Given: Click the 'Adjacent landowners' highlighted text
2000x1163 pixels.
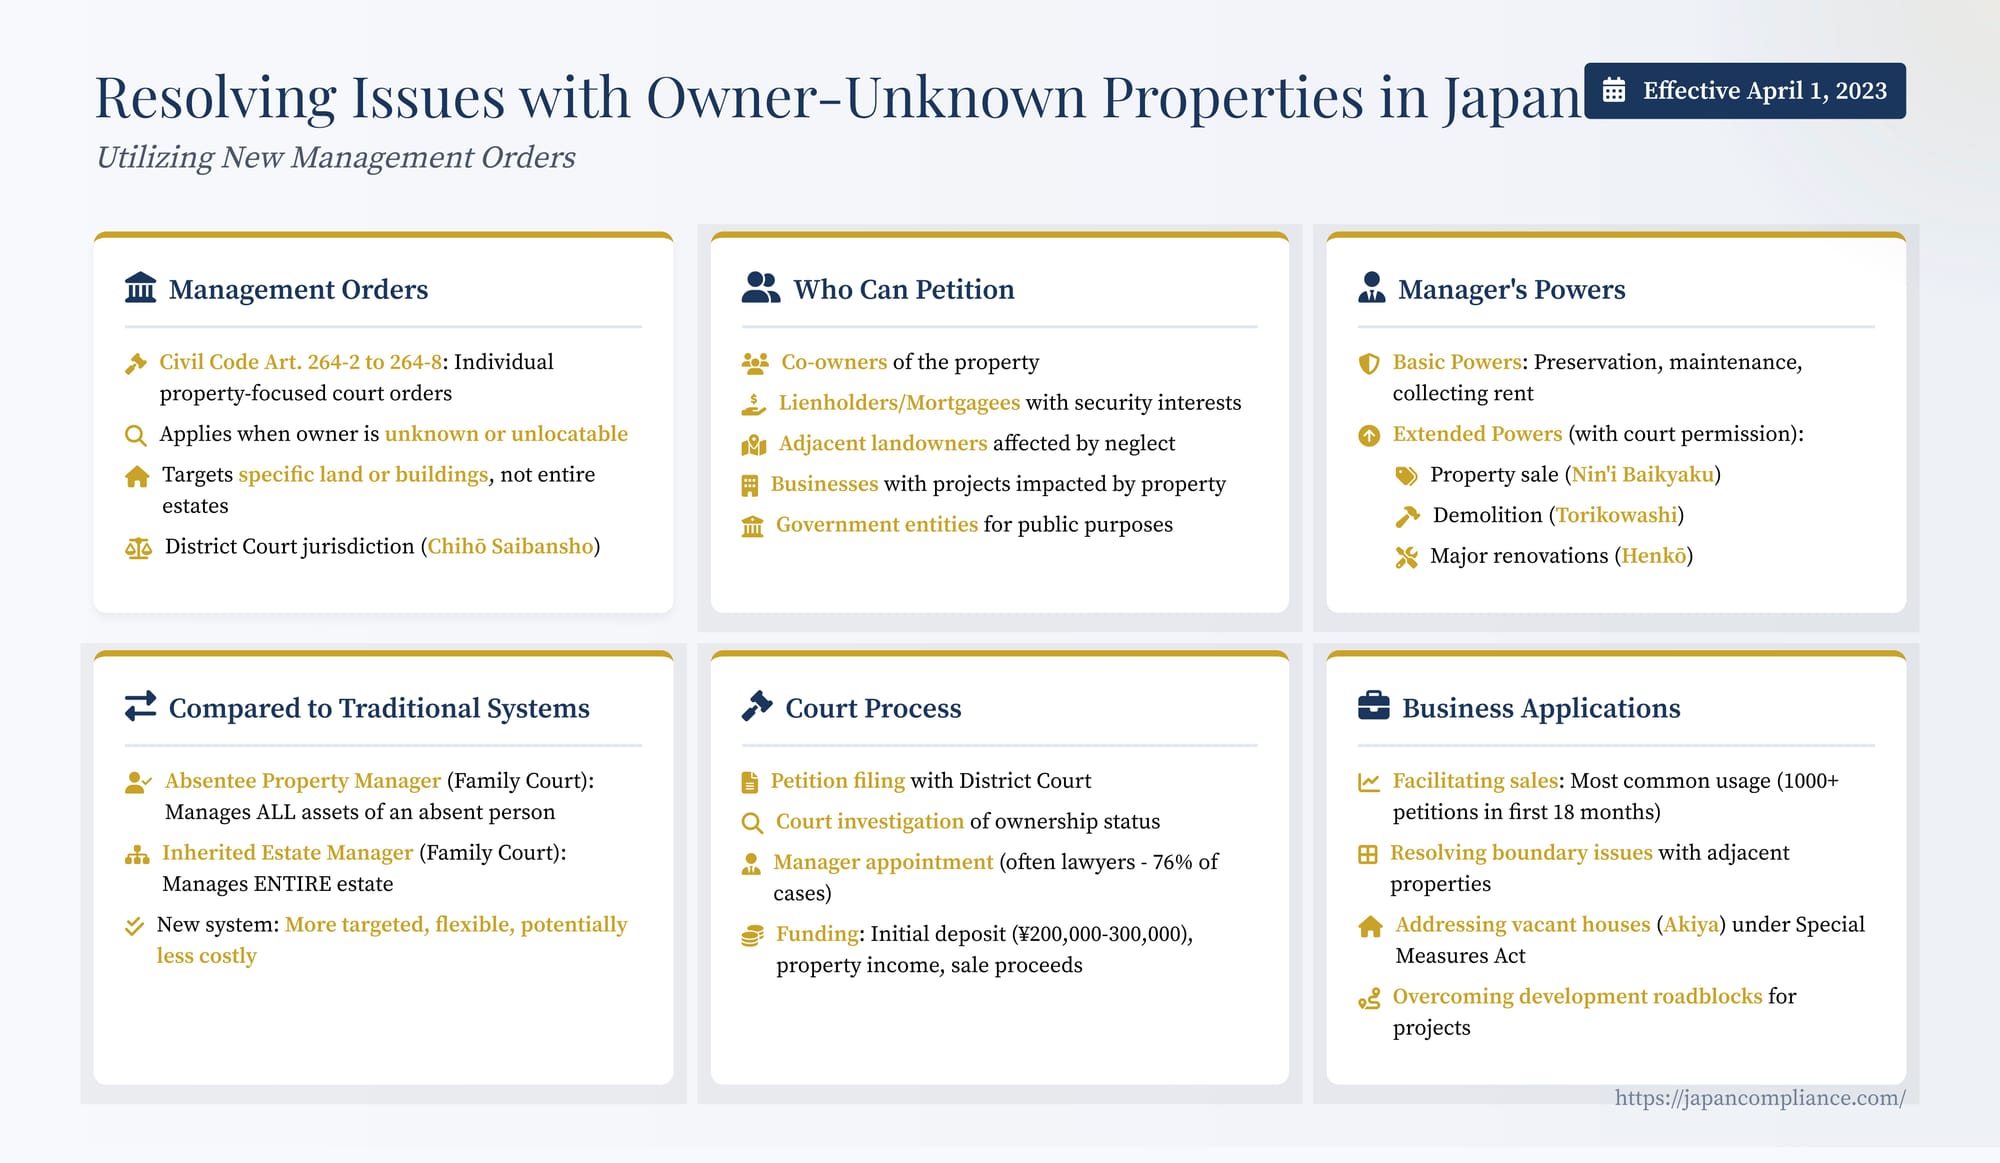Looking at the screenshot, I should [883, 443].
